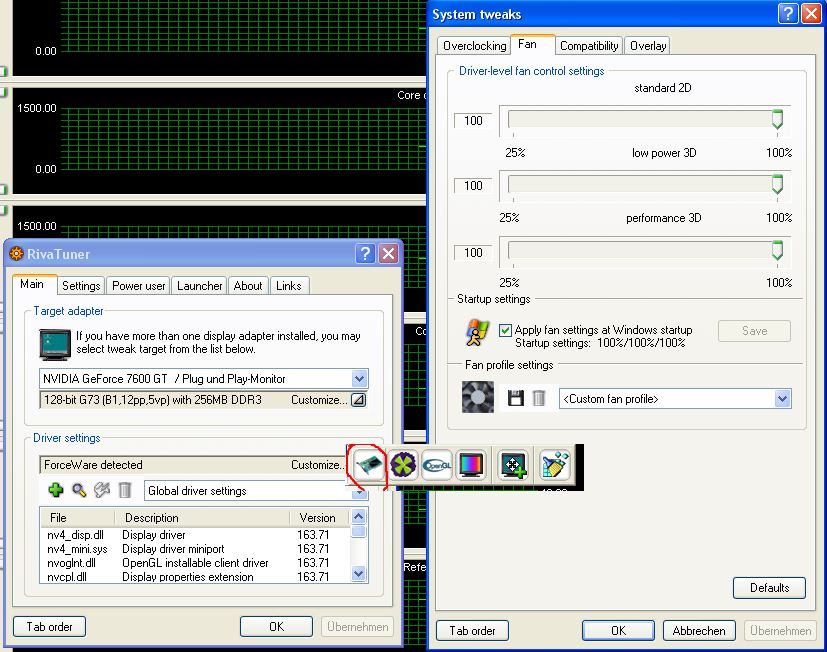The image size is (827, 652).
Task: Open the About tab in RivaTuner
Action: pyautogui.click(x=248, y=286)
